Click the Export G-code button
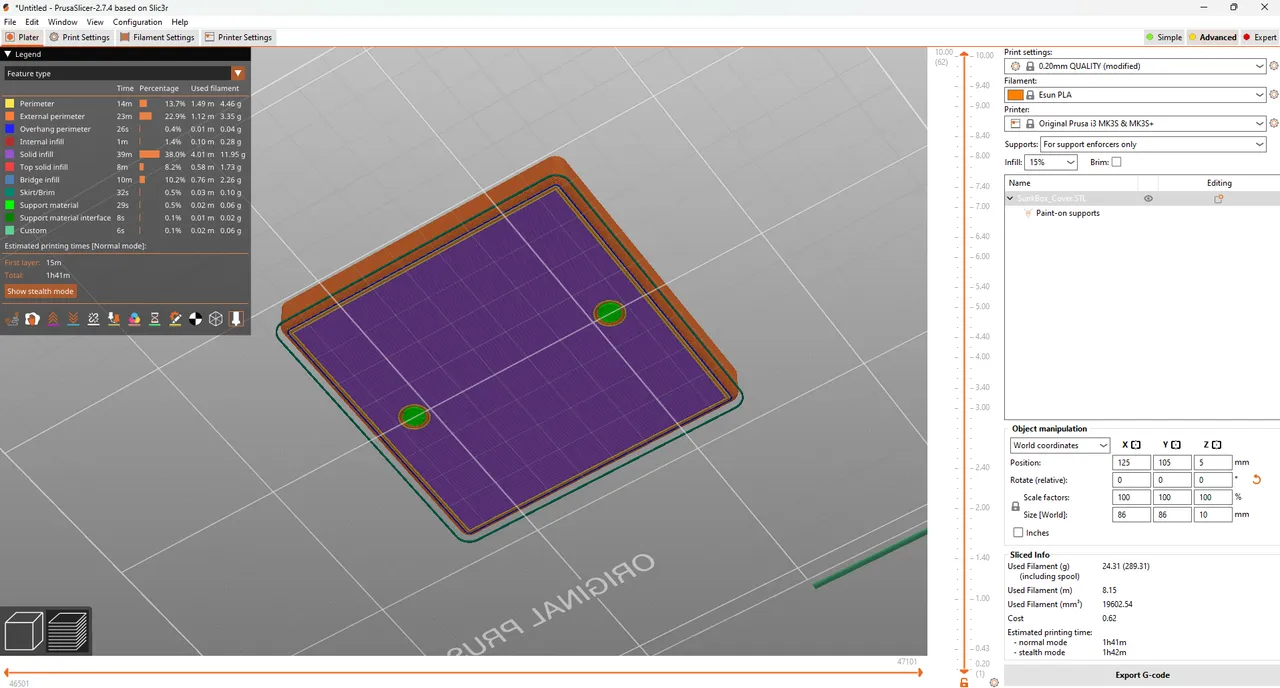 (1142, 675)
